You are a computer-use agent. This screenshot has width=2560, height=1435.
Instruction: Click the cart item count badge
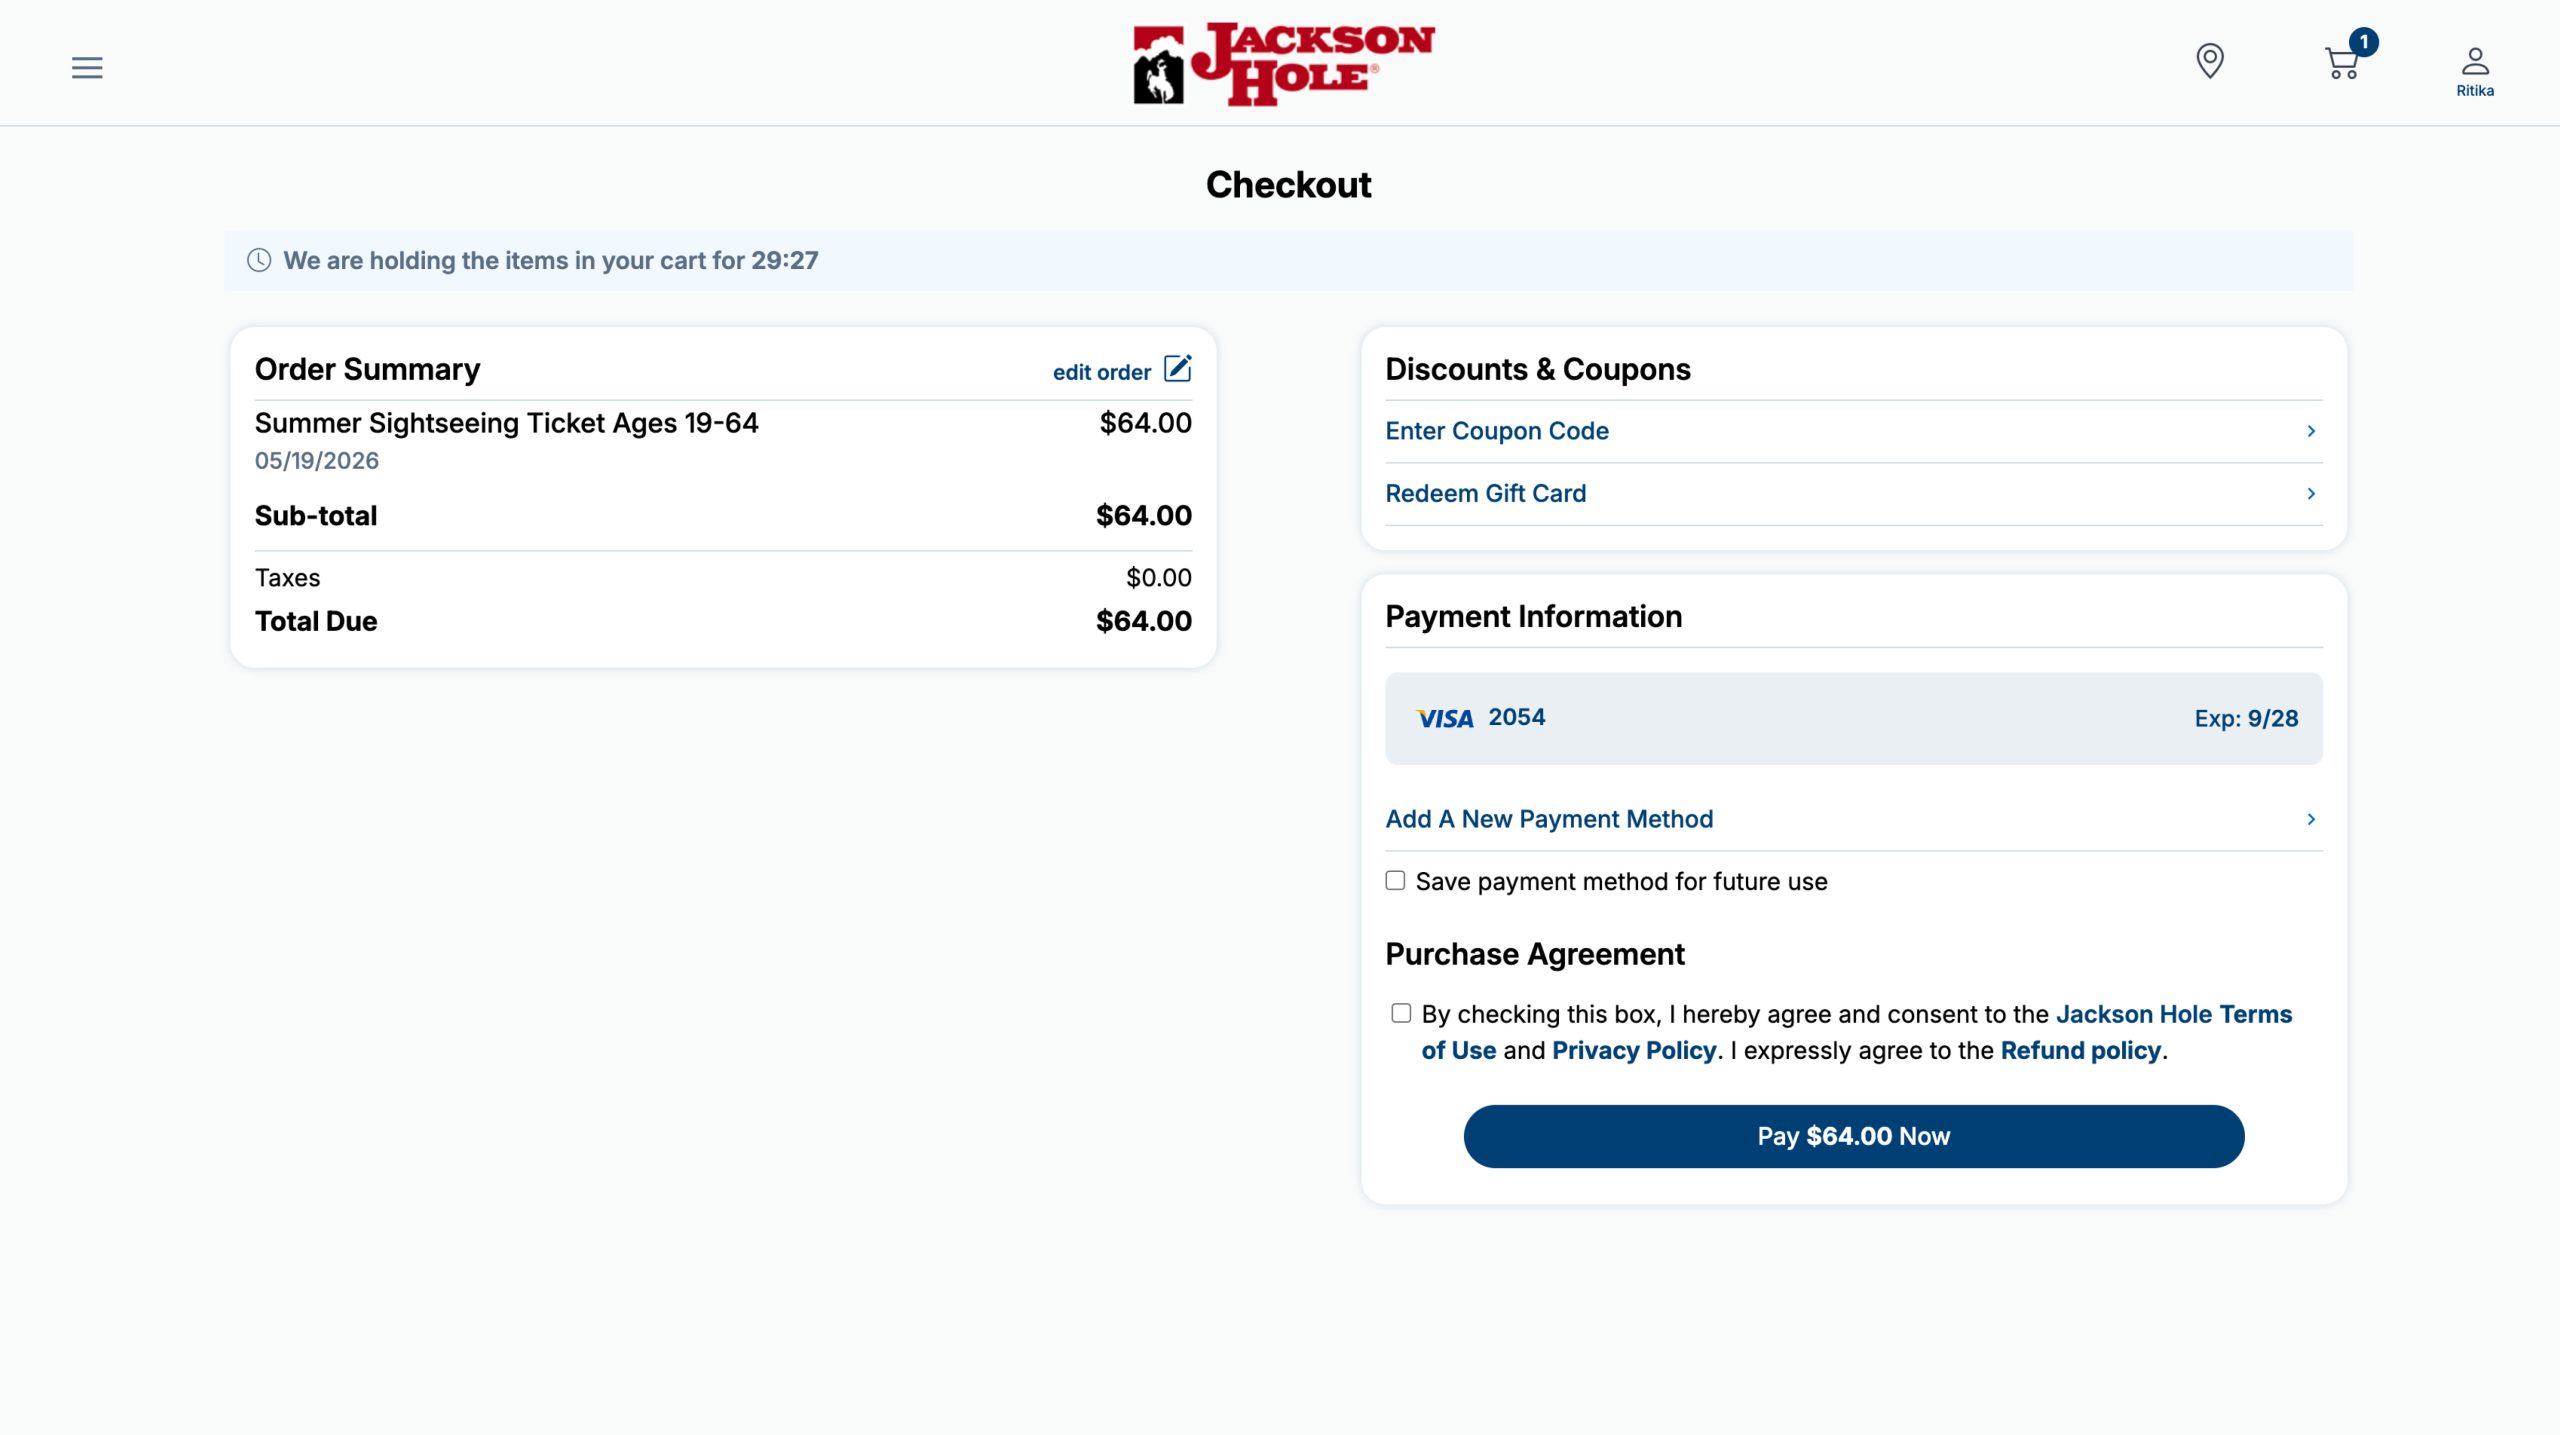2363,42
